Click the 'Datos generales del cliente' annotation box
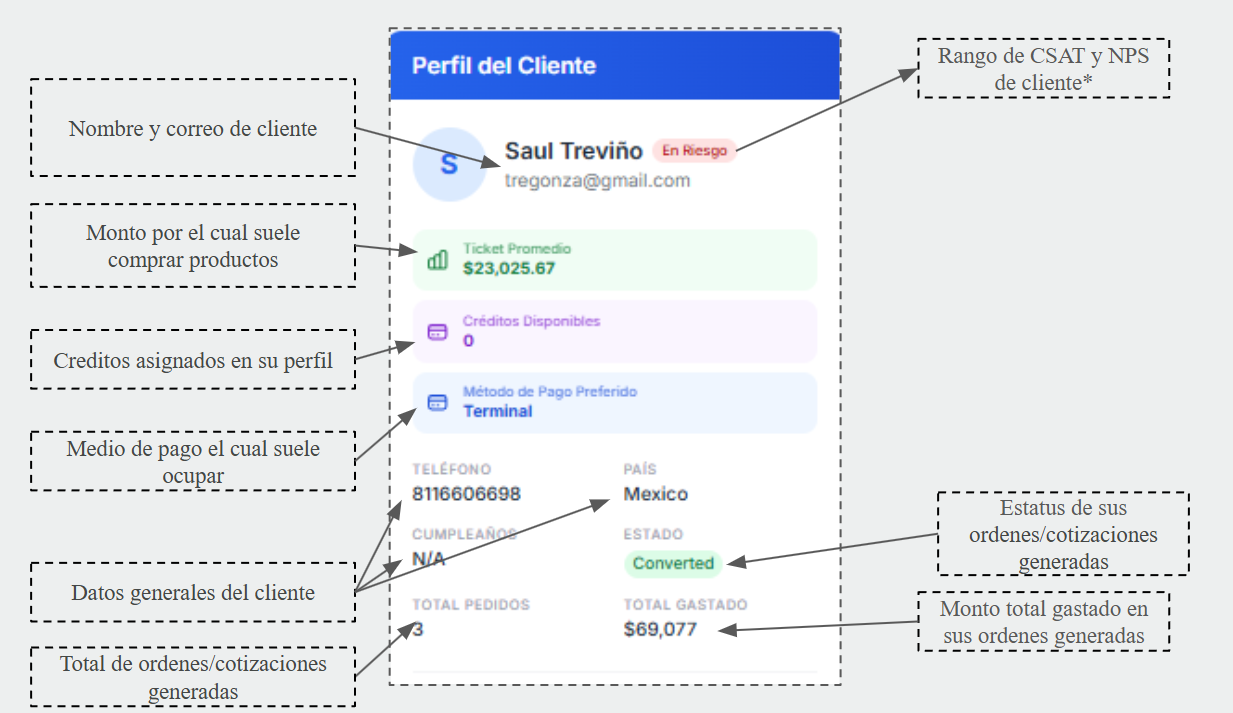The image size is (1233, 713). [193, 593]
